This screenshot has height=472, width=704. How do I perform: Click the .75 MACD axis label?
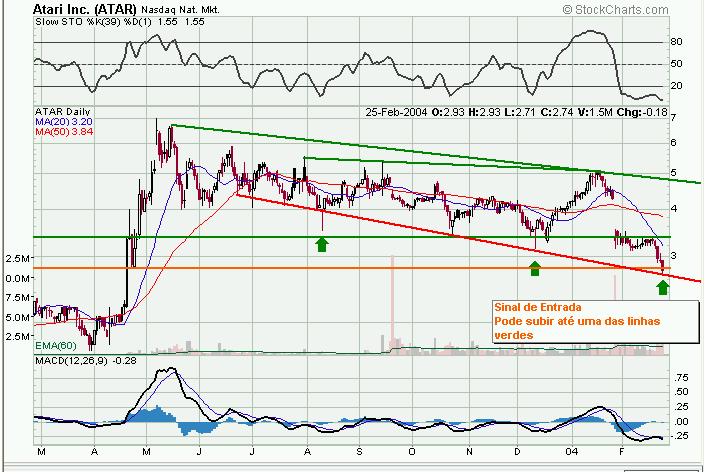(x=682, y=377)
